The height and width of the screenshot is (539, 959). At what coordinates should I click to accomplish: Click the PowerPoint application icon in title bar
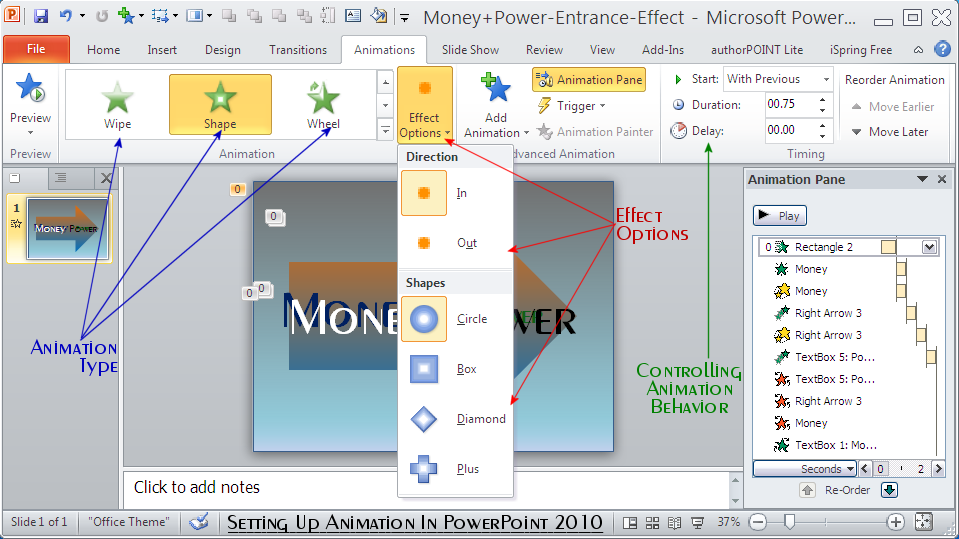12,15
